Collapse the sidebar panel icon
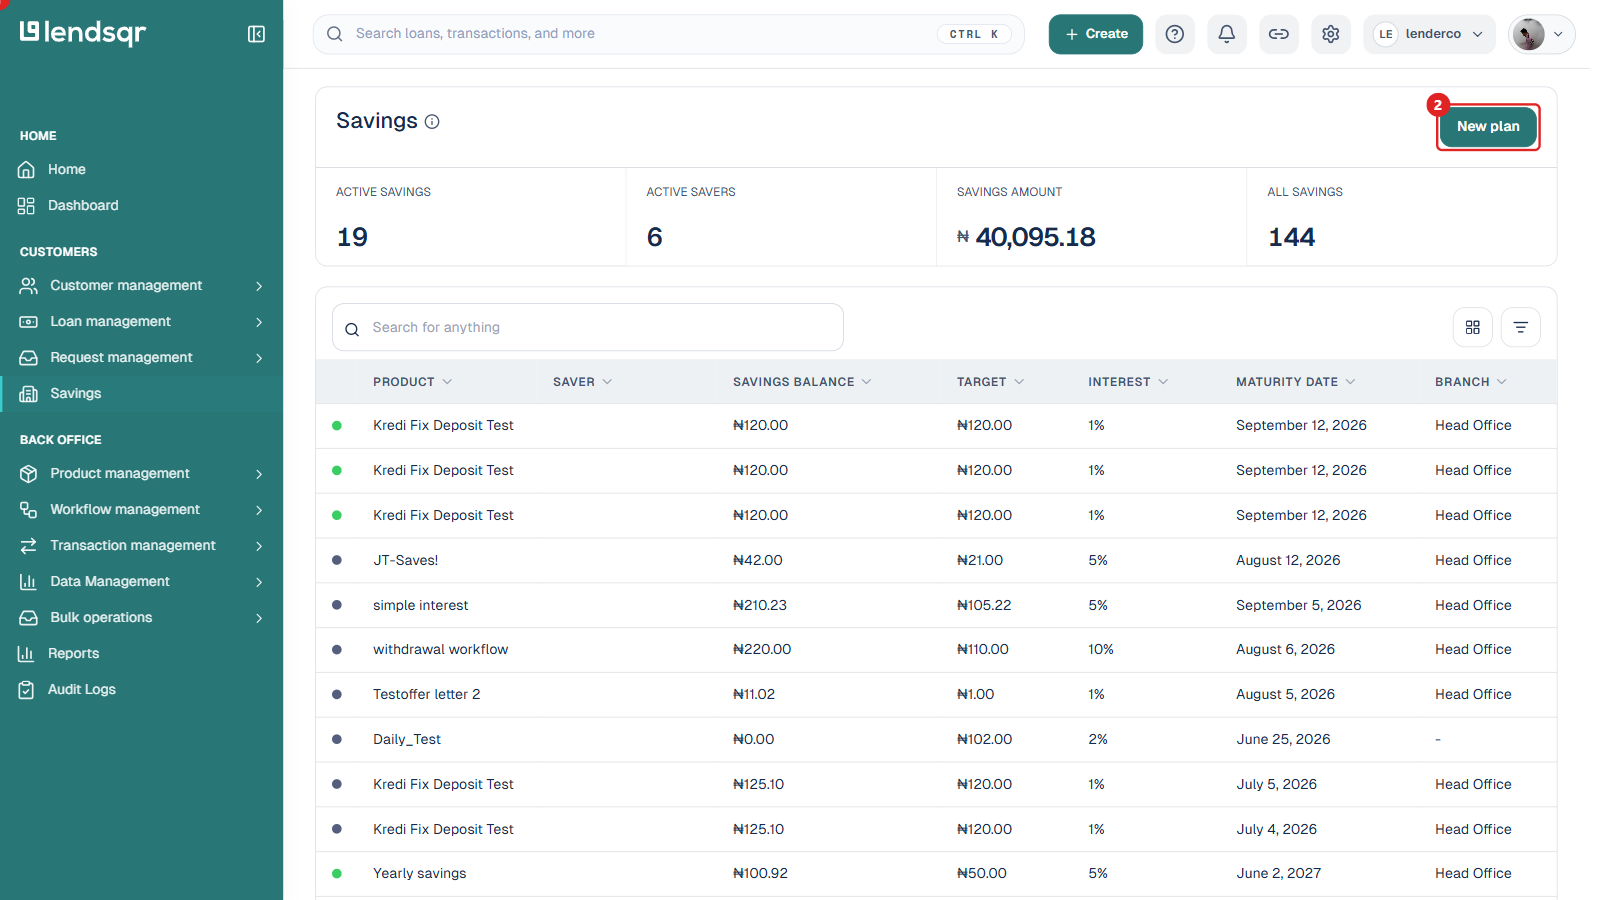The width and height of the screenshot is (1600, 900). [x=256, y=34]
